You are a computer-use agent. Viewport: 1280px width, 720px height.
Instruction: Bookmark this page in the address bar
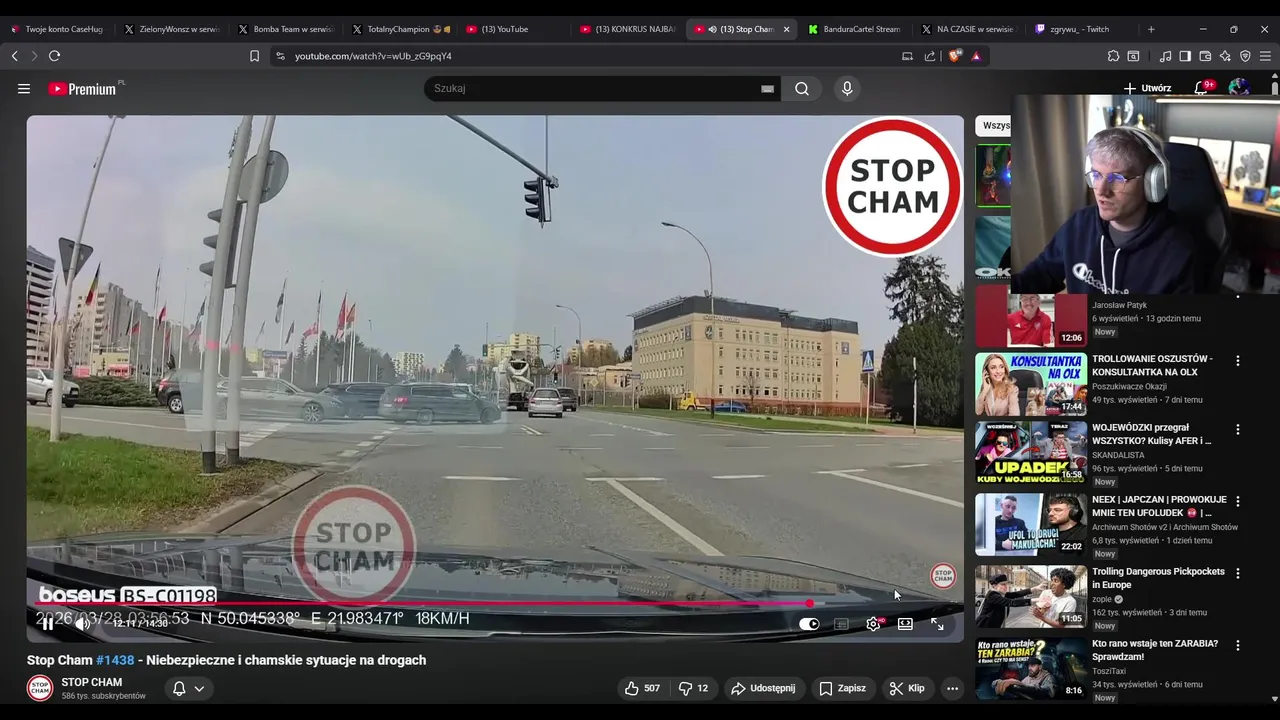pyautogui.click(x=254, y=56)
